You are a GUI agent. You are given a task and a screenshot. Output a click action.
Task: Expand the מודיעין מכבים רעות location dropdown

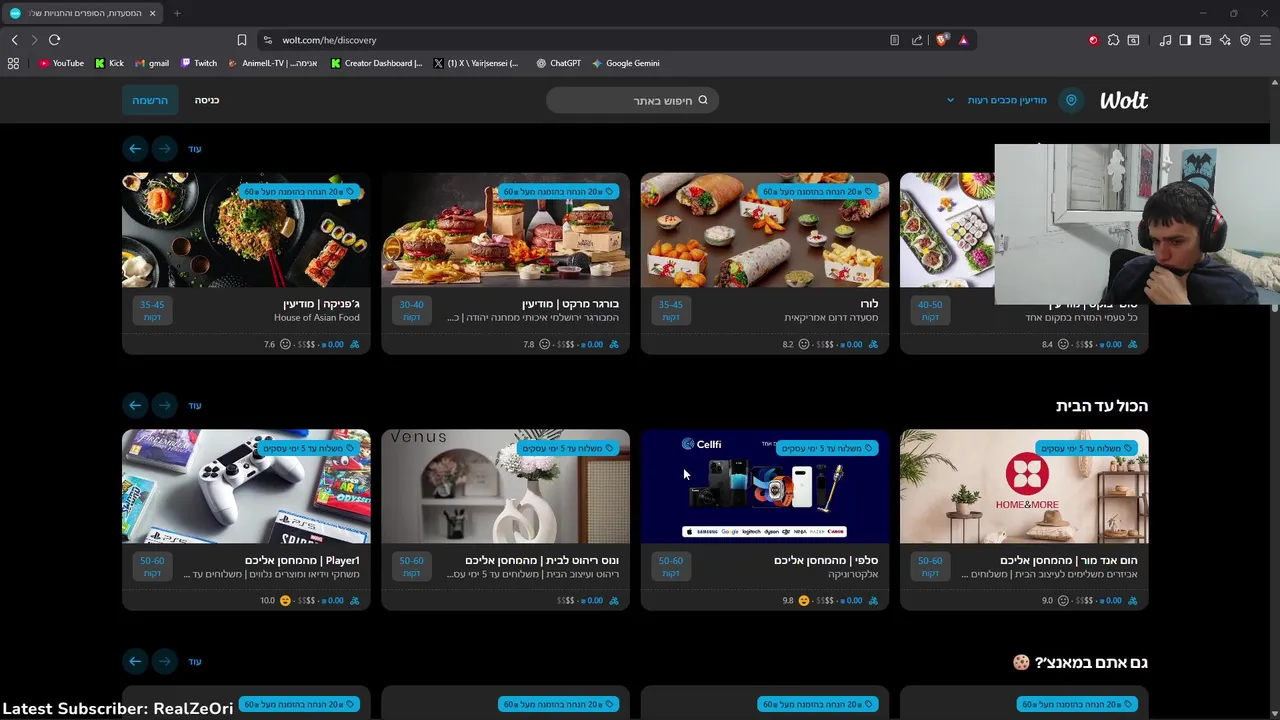(998, 100)
